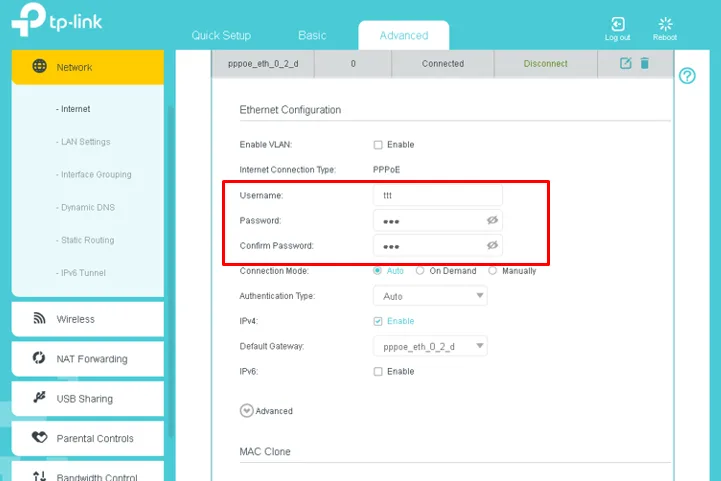Screen dimensions: 721x481
Task: Show the Confirm Password field characters
Action: coord(492,245)
